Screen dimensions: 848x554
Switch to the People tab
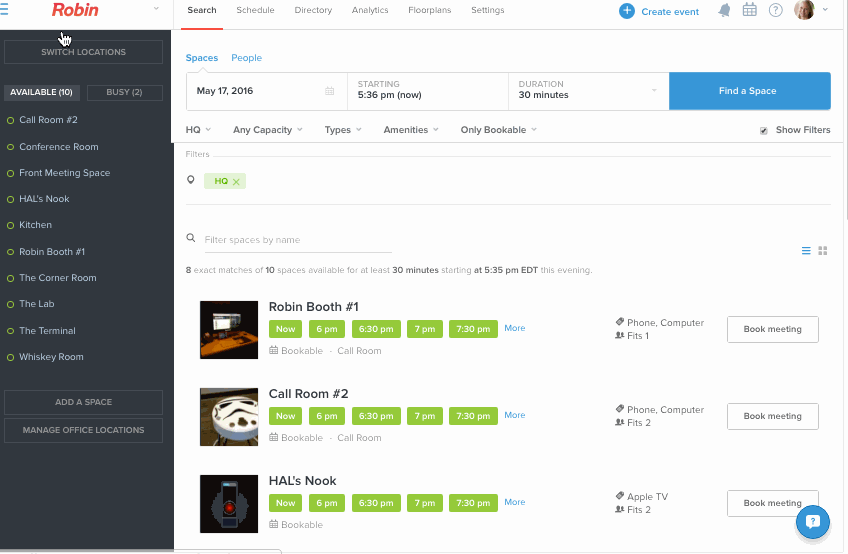point(246,58)
